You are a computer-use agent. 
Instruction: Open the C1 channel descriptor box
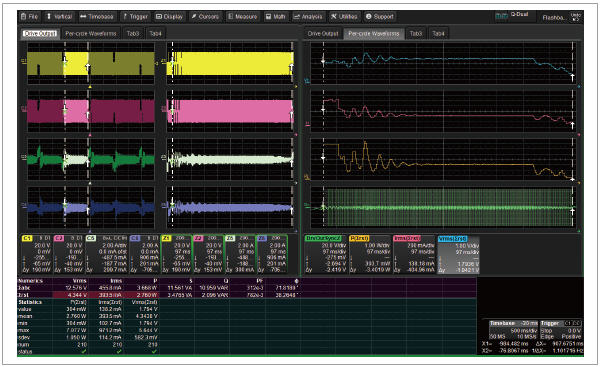click(x=36, y=254)
